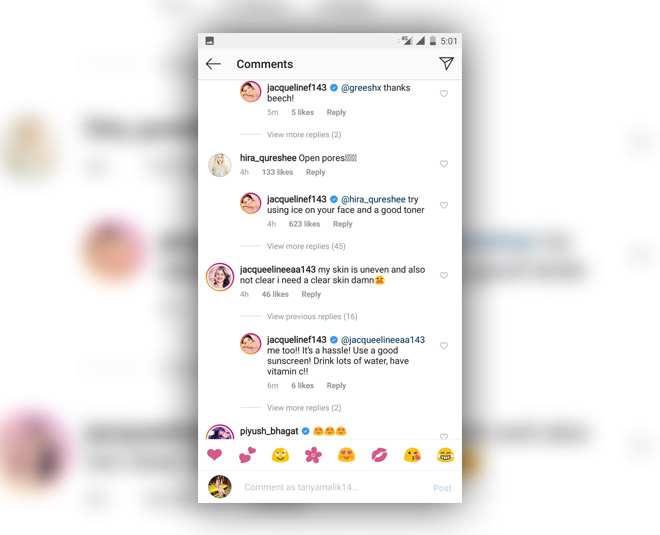Screen dimensions: 660x535
Task: Tap the back arrow in Comments header
Action: 213,64
